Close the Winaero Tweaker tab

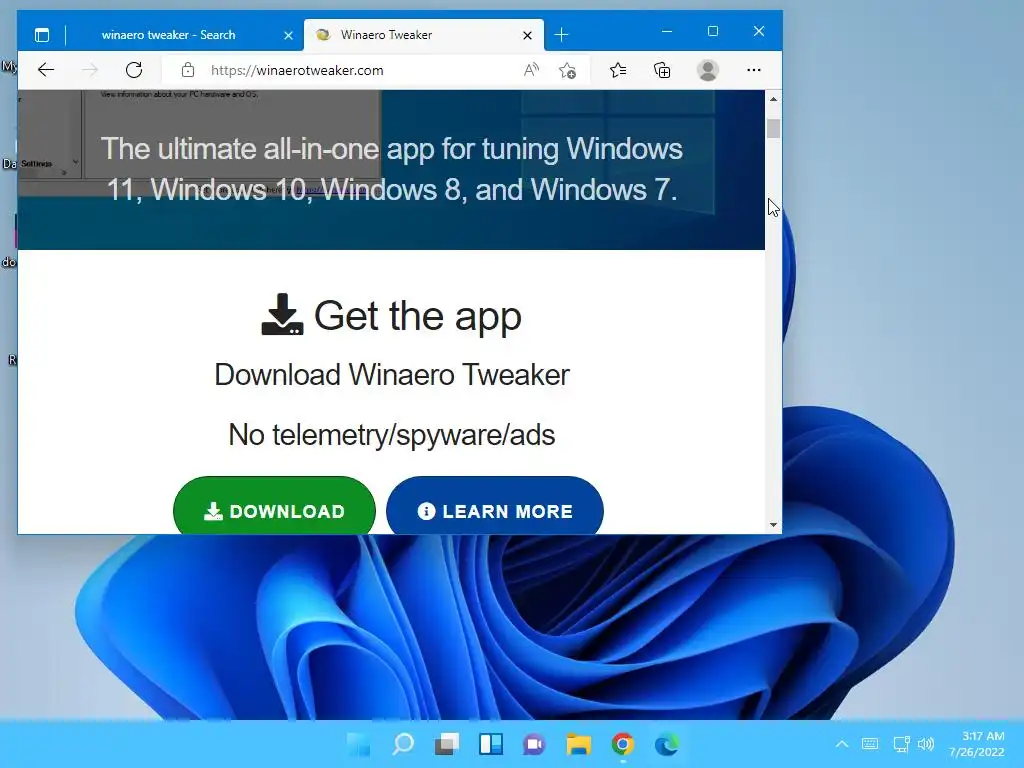point(528,36)
